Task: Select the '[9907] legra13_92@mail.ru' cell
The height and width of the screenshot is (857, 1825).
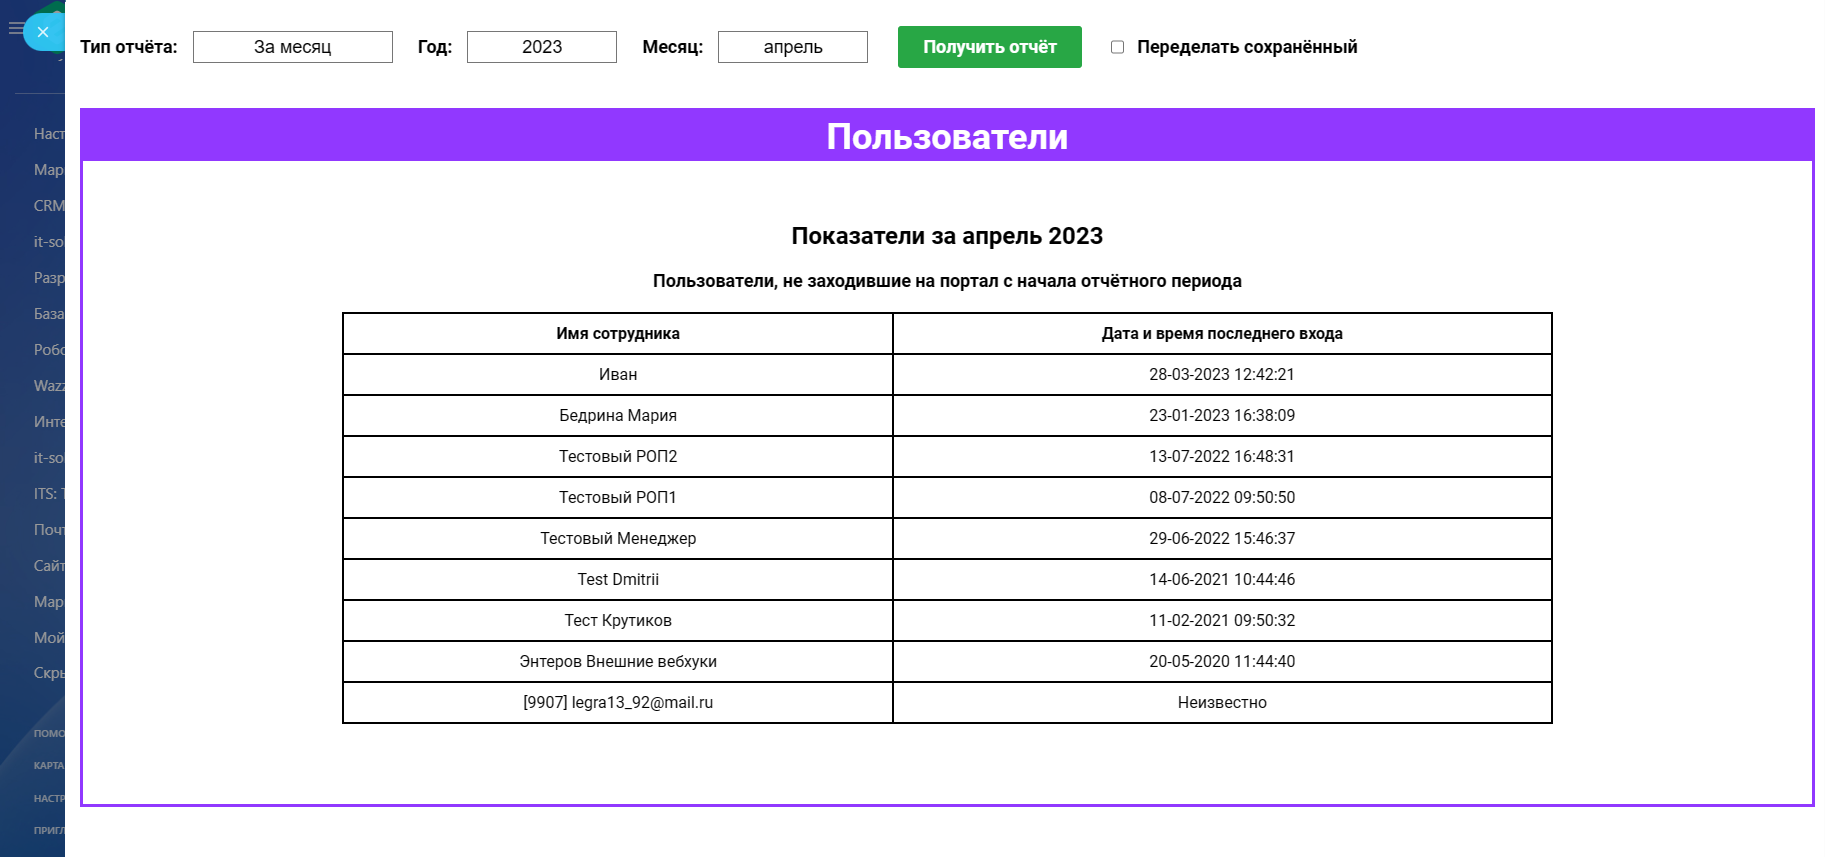Action: [618, 703]
